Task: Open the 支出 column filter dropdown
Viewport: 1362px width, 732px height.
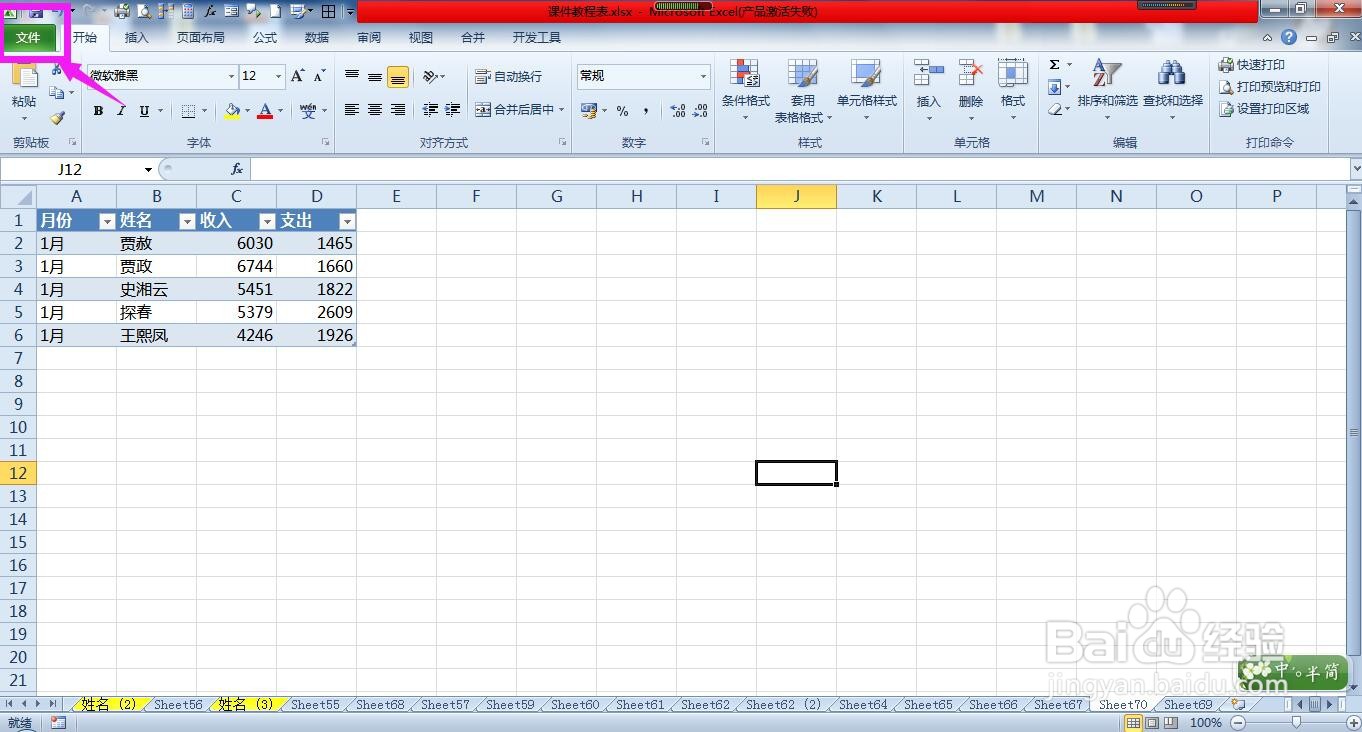Action: tap(347, 221)
